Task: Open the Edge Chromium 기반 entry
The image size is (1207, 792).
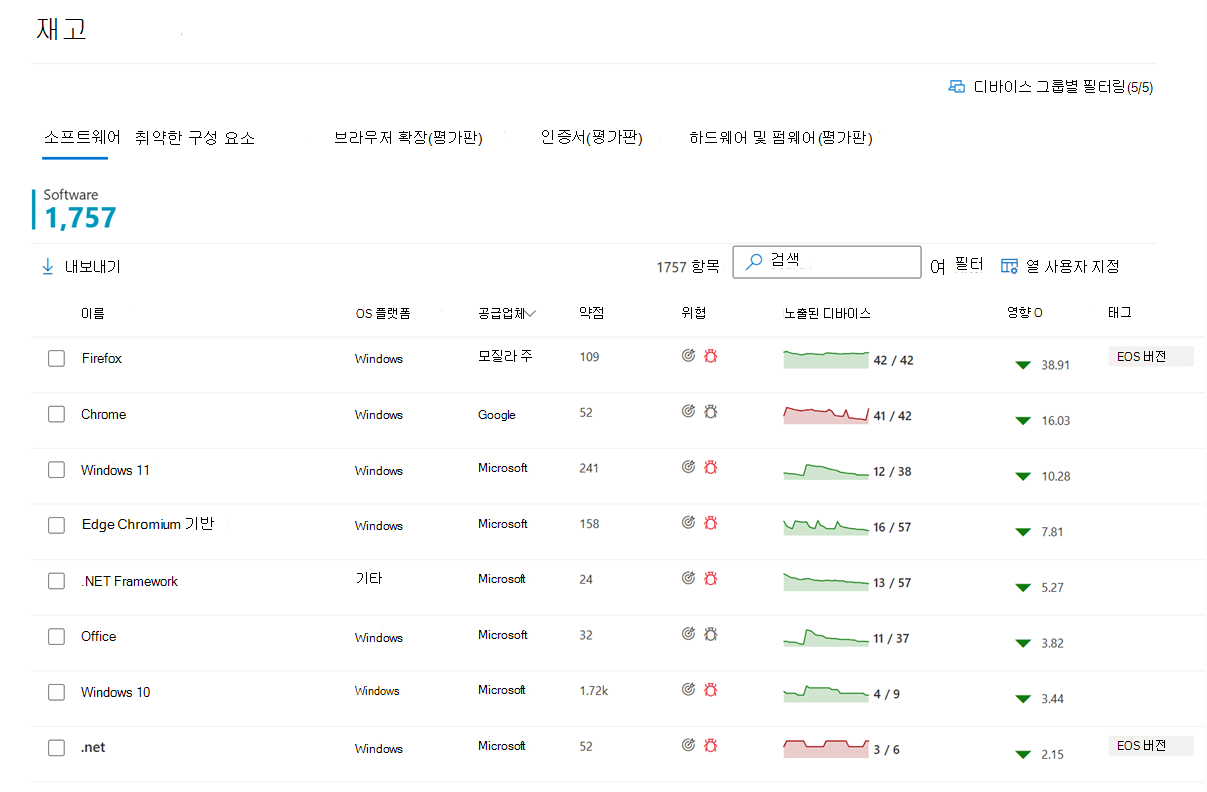Action: [x=147, y=524]
